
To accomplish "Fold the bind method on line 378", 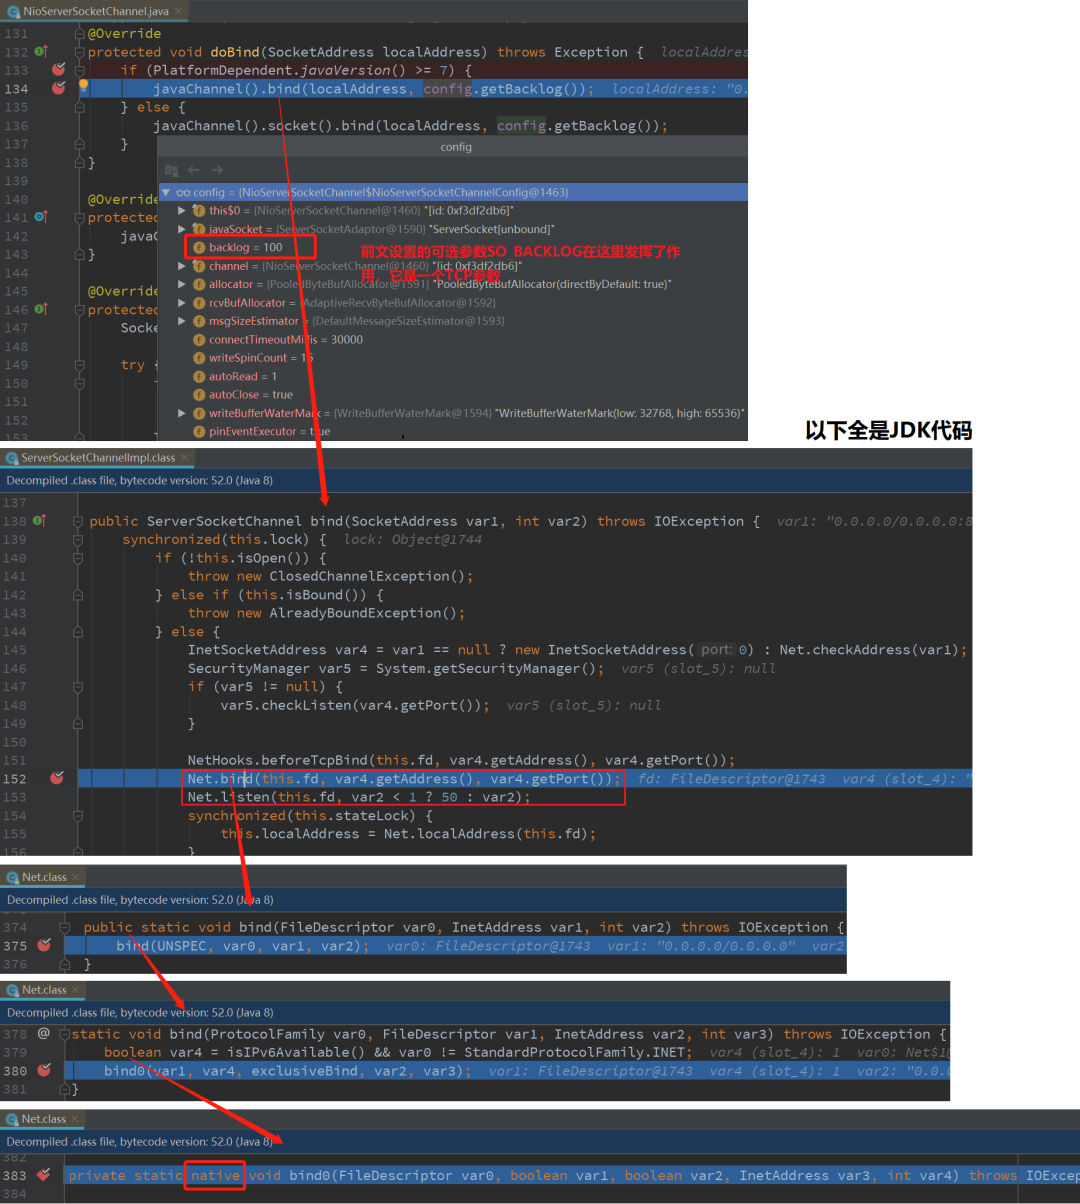I will pyautogui.click(x=66, y=1034).
